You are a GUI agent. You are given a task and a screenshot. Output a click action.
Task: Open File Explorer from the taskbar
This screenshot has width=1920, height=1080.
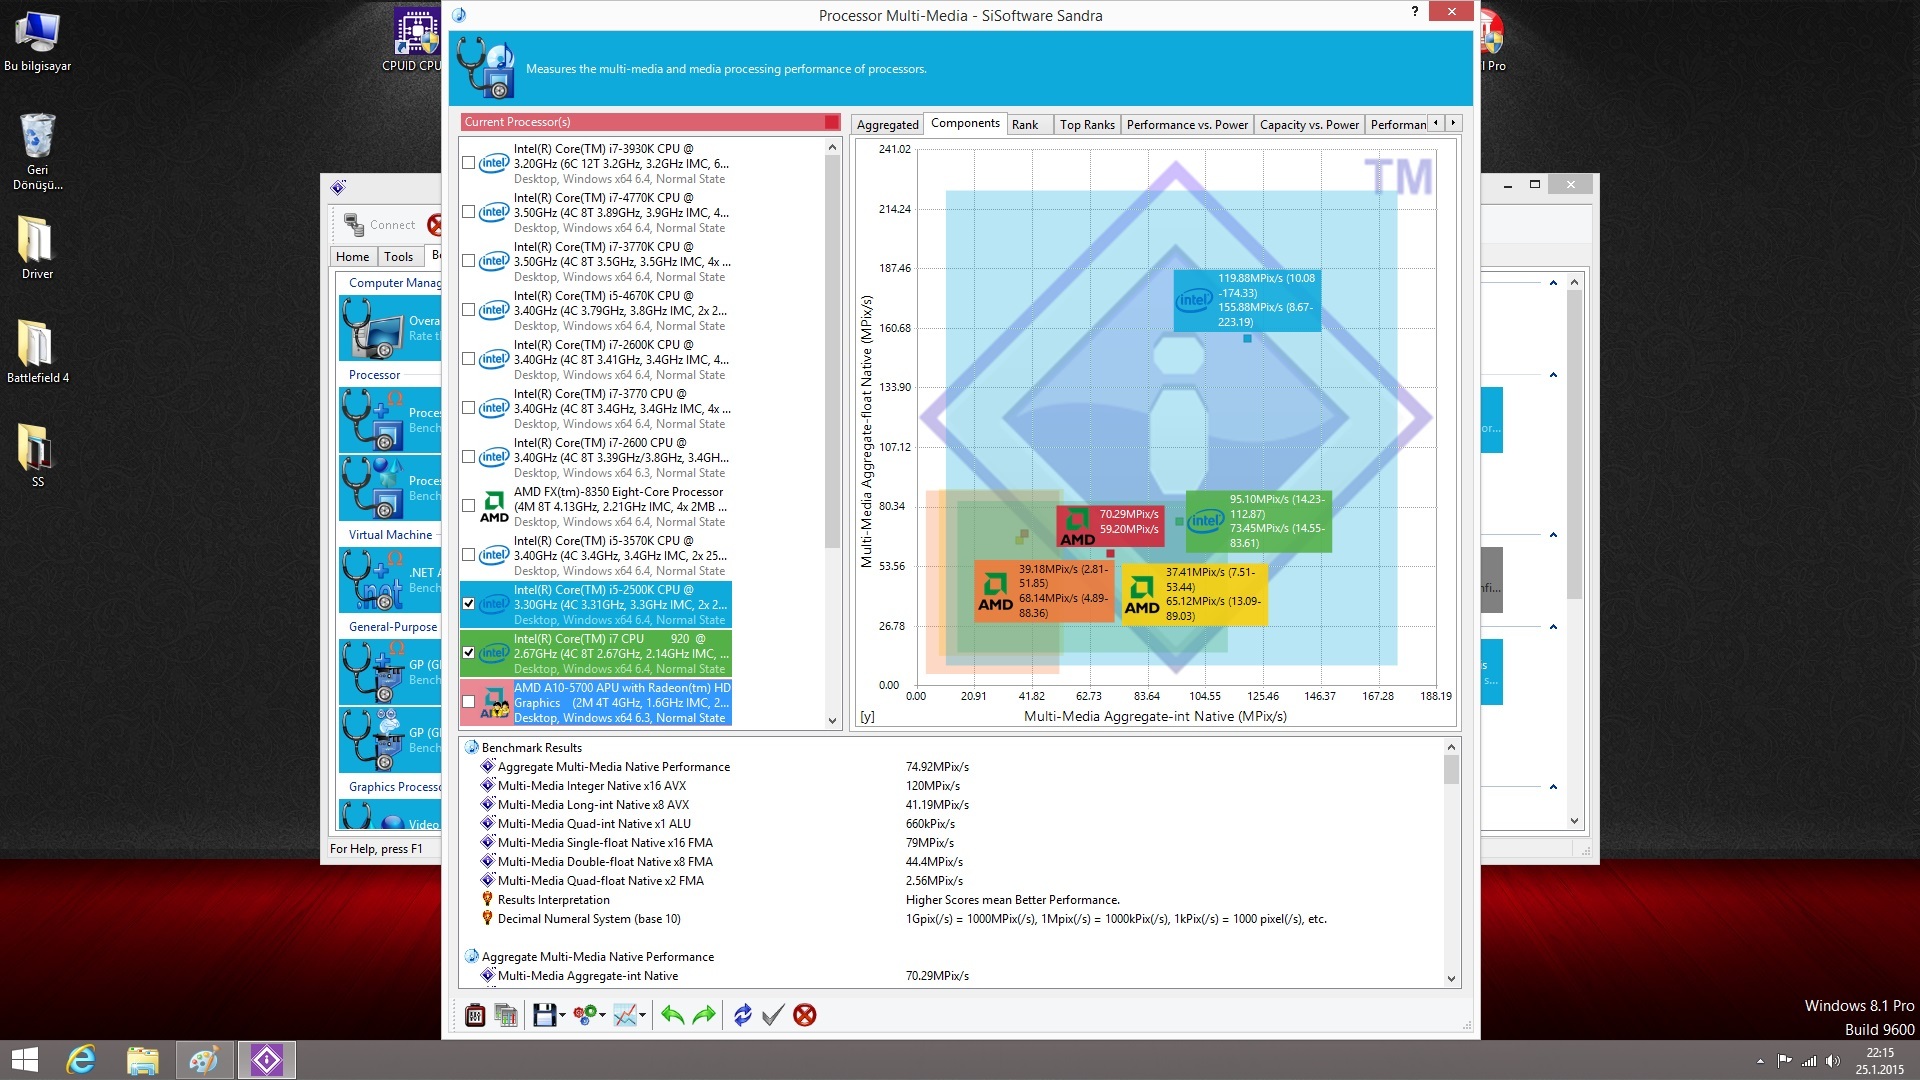[x=142, y=1060]
